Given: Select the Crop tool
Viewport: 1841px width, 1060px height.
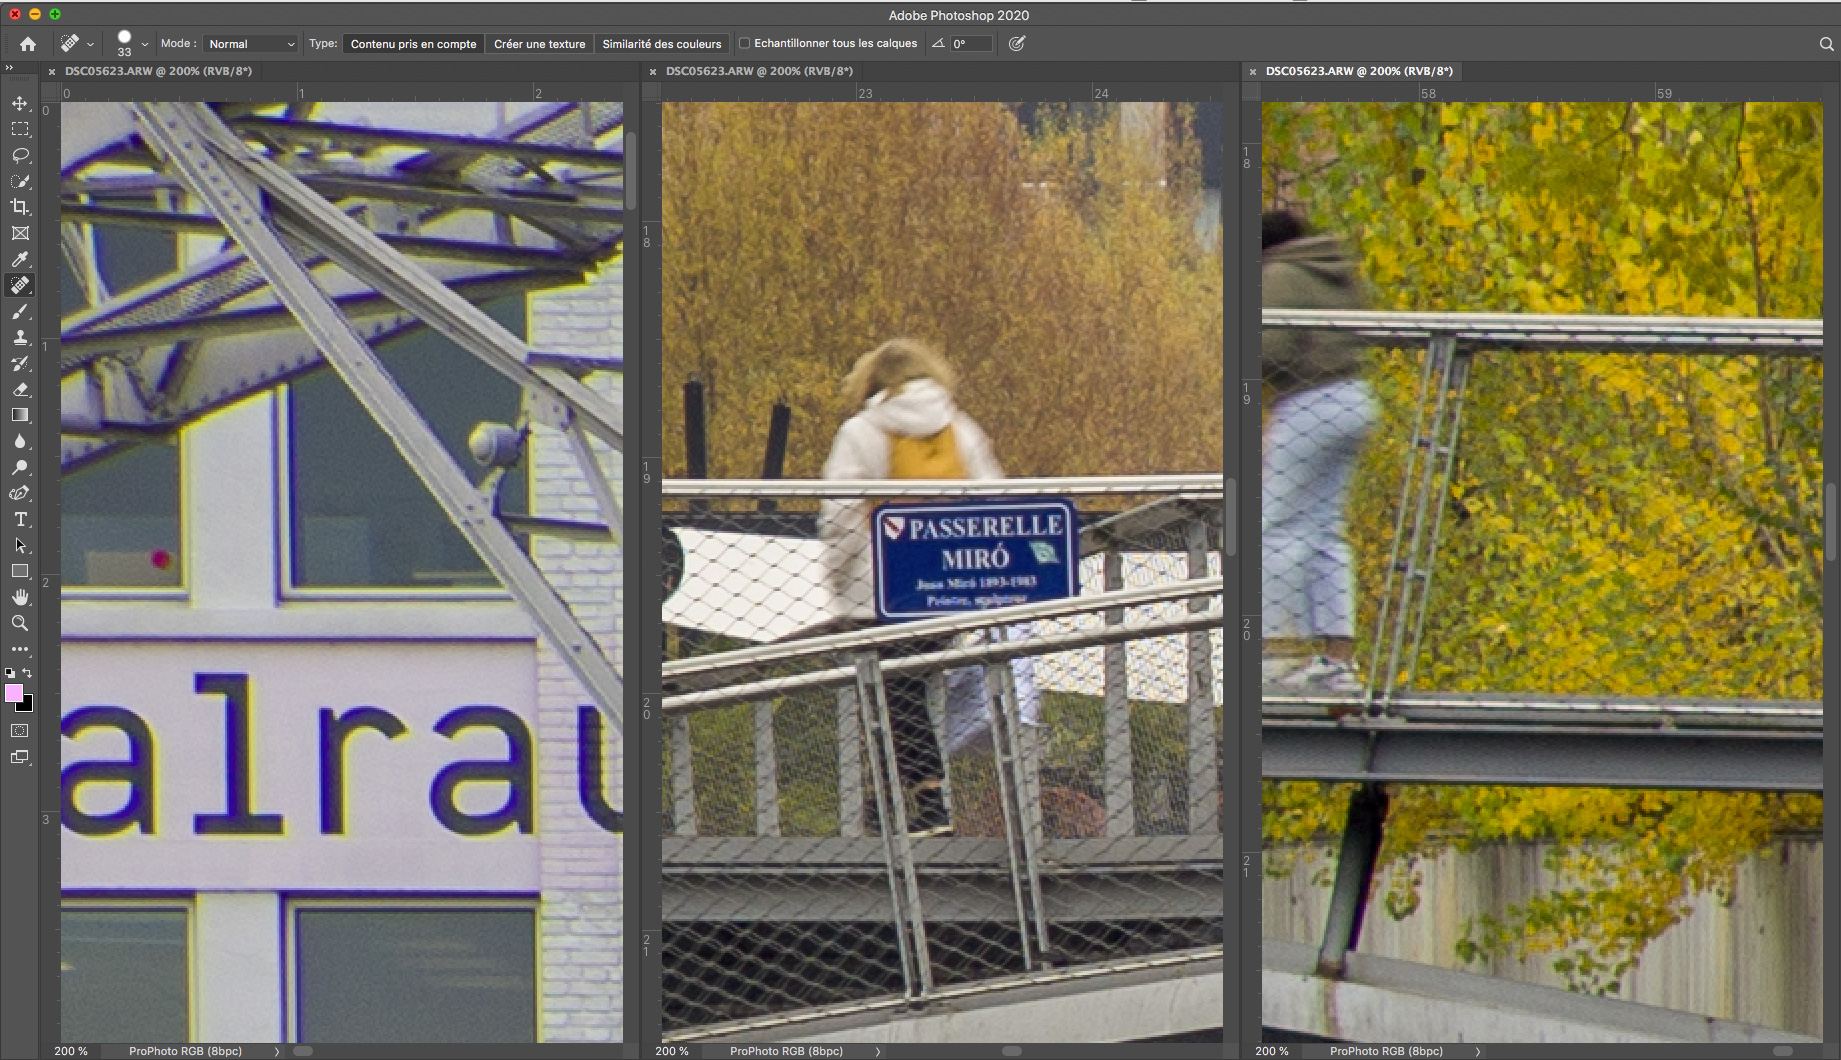Looking at the screenshot, I should (x=20, y=207).
